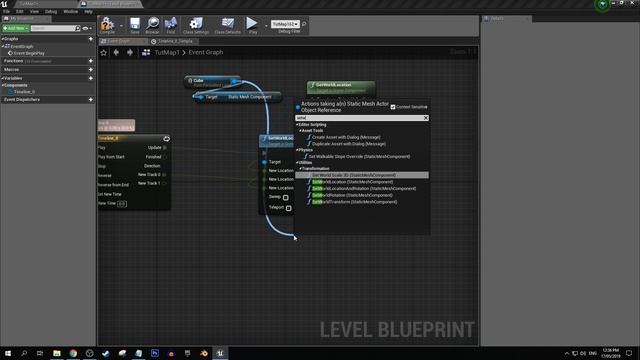Screen dimensions: 640x360
Task: Save the blueprint with the Save icon
Action: point(135,24)
